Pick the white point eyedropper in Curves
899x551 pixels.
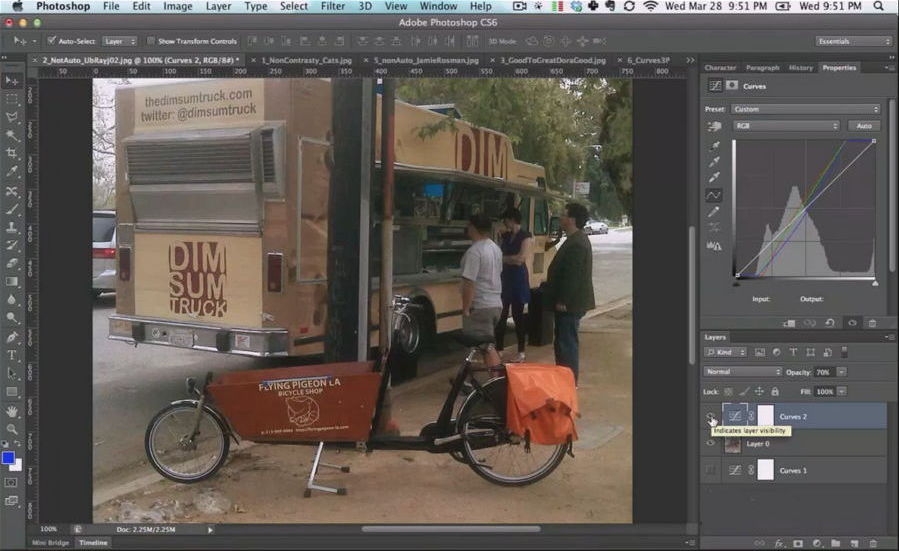tap(714, 177)
